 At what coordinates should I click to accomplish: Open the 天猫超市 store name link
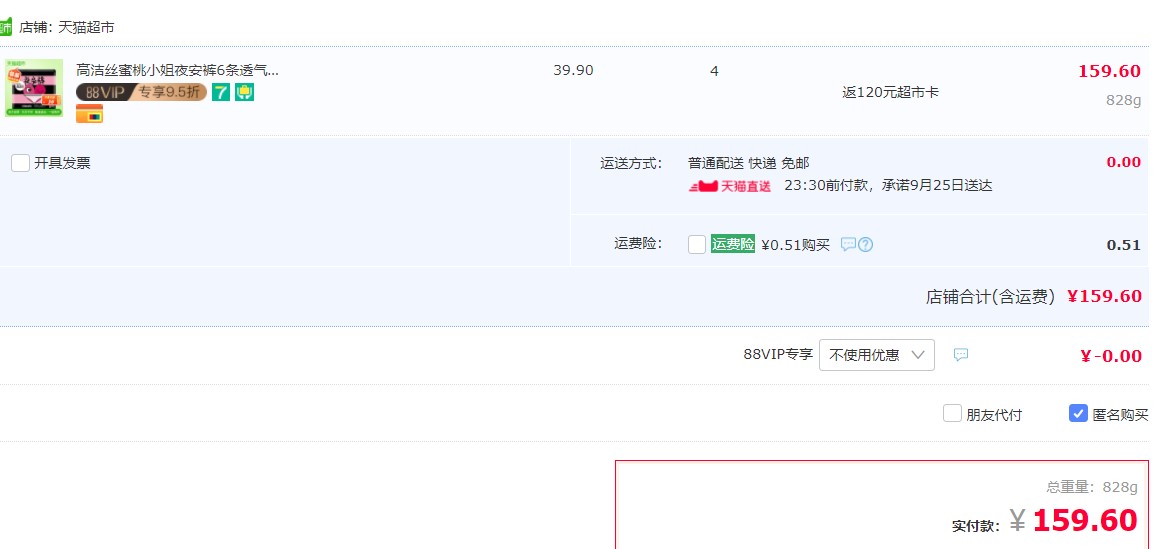point(87,28)
